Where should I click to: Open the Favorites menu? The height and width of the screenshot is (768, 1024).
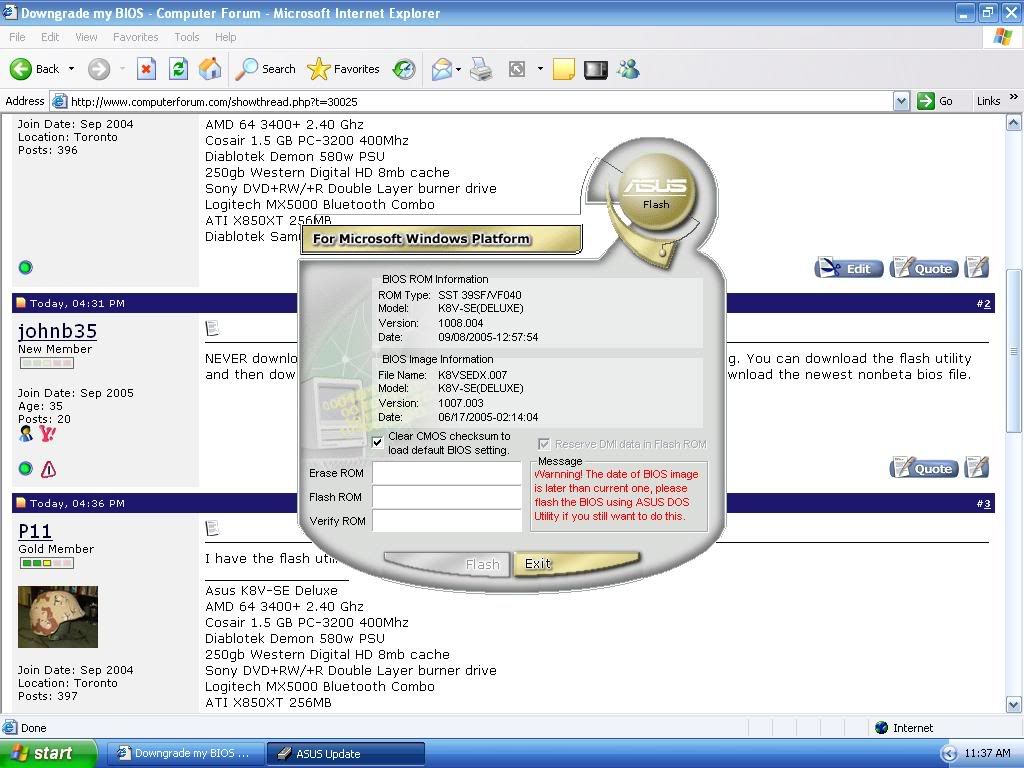135,37
